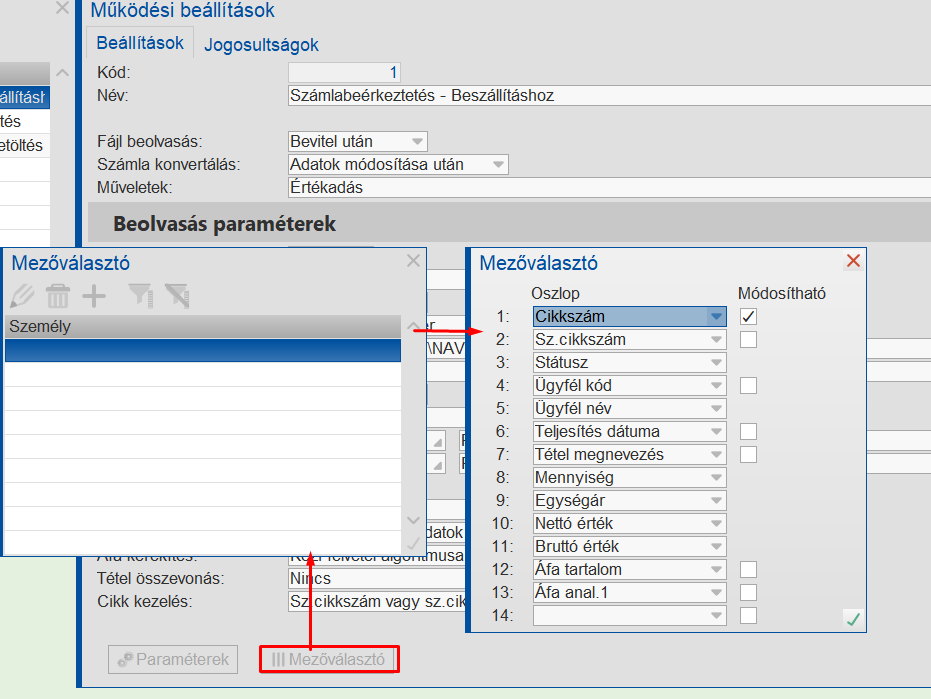Open the Sz.cikkszám column dropdown
Image resolution: width=931 pixels, height=699 pixels.
[x=716, y=340]
